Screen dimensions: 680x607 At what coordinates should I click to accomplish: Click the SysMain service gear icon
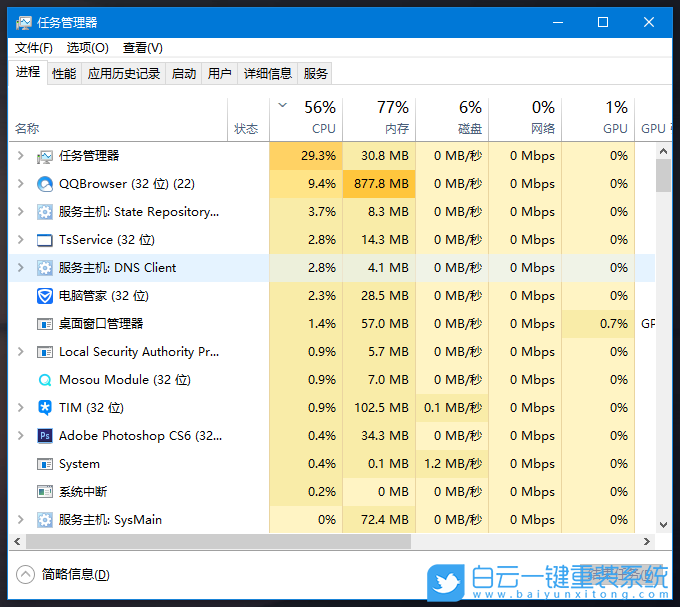(x=45, y=520)
